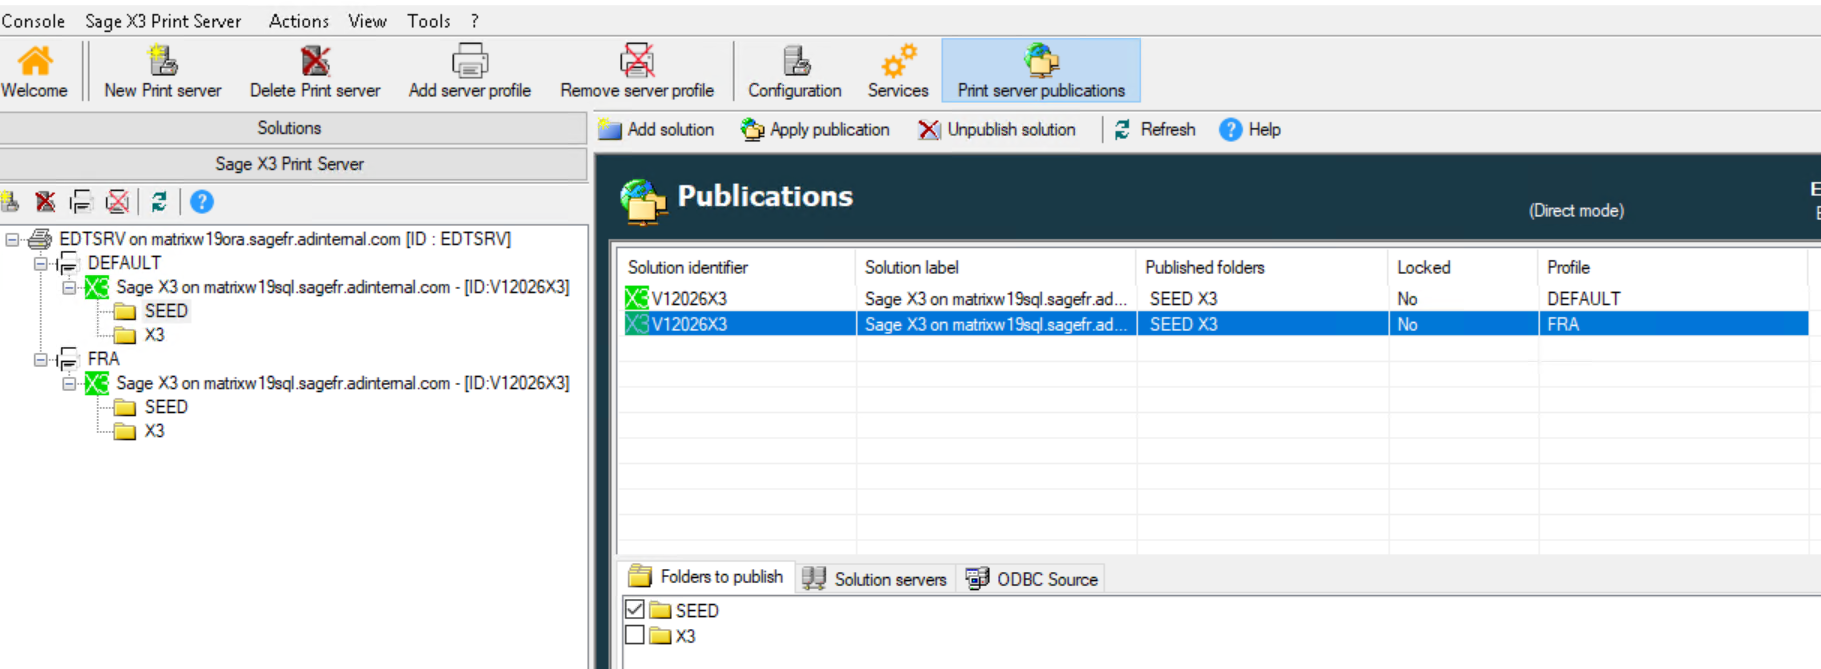The width and height of the screenshot is (1821, 669).
Task: Click X3 icon in FRA profile row of table
Action: pos(636,324)
